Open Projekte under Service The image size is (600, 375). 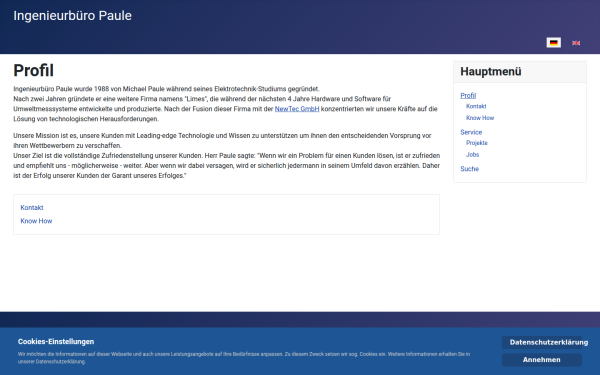click(x=477, y=143)
